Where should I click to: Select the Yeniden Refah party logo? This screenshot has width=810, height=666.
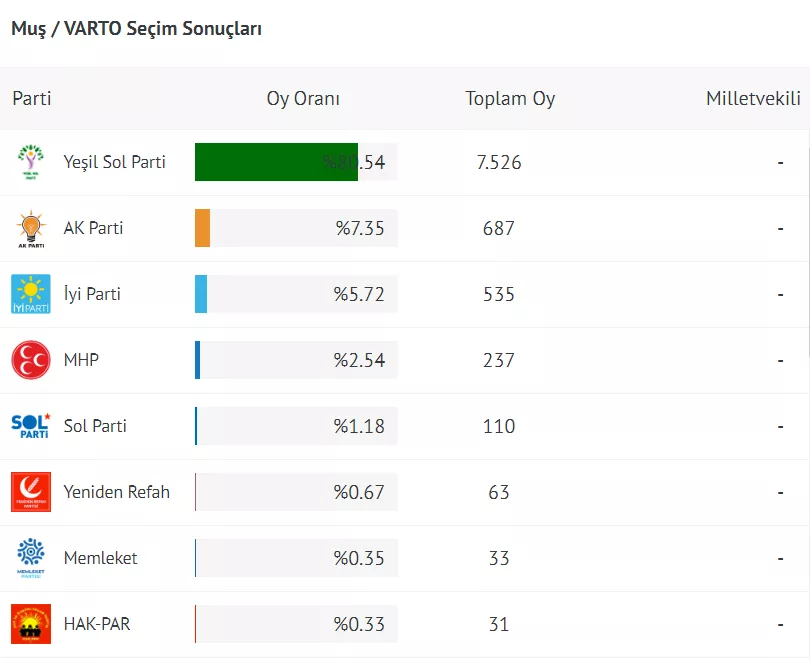click(x=31, y=492)
